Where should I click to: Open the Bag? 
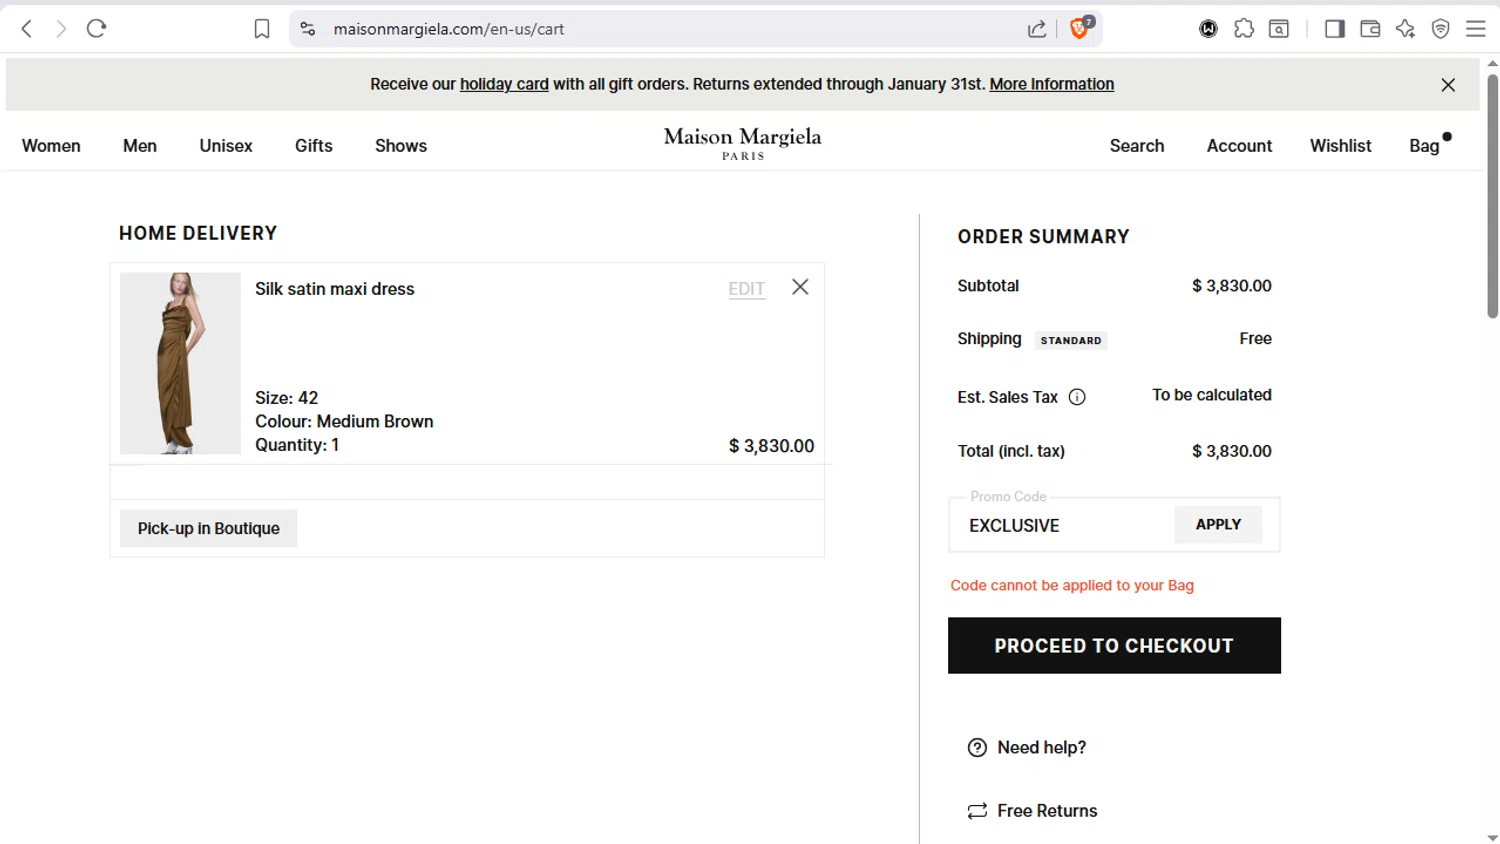pos(1425,146)
